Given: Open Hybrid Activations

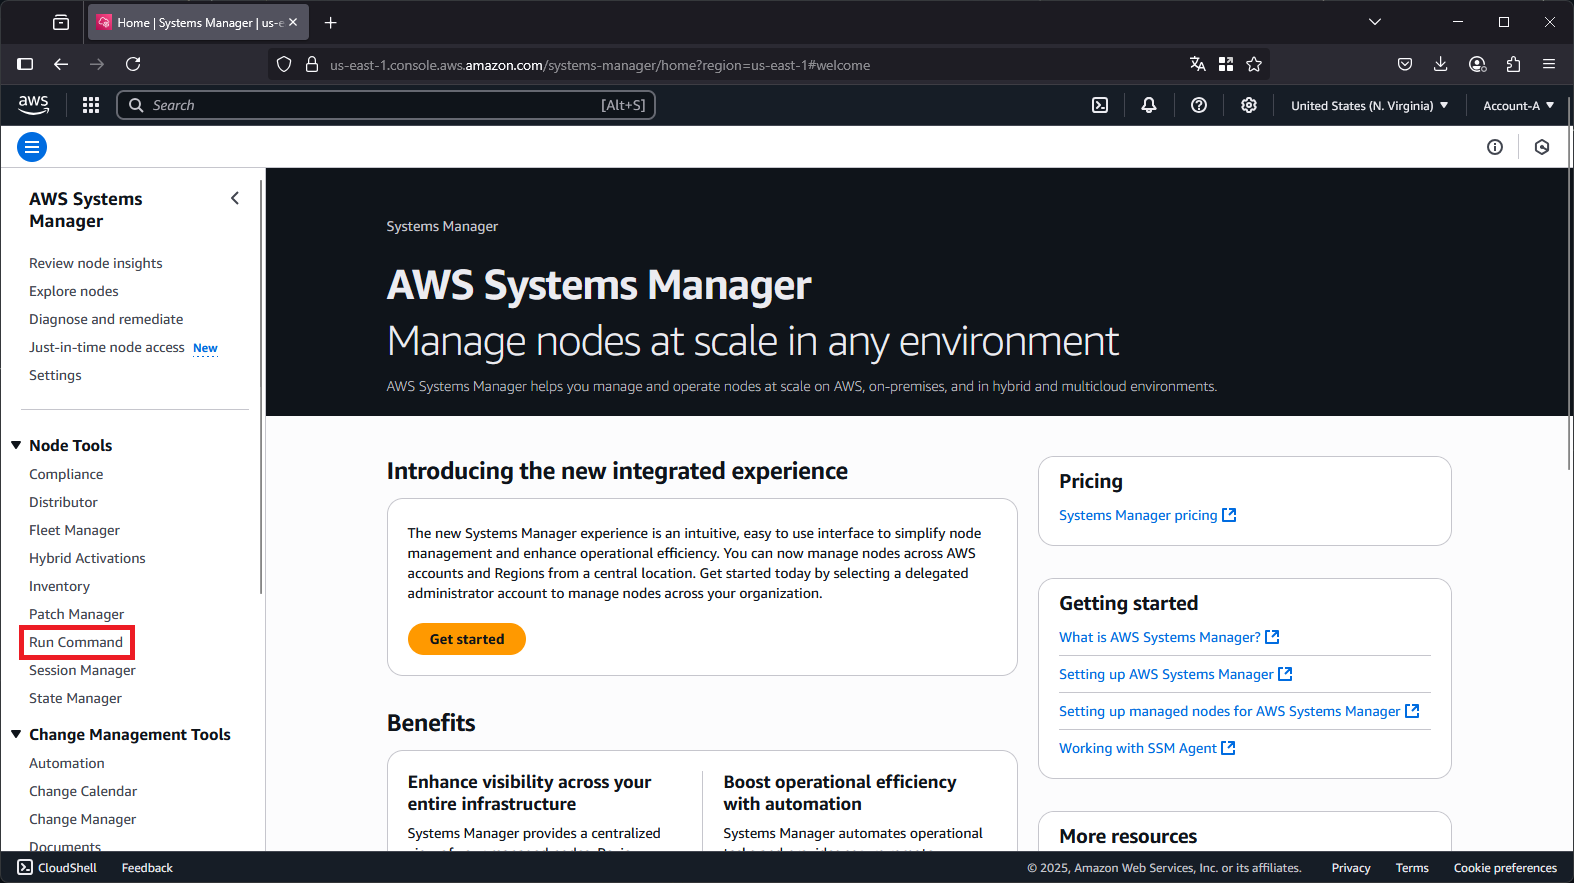Looking at the screenshot, I should coord(87,558).
